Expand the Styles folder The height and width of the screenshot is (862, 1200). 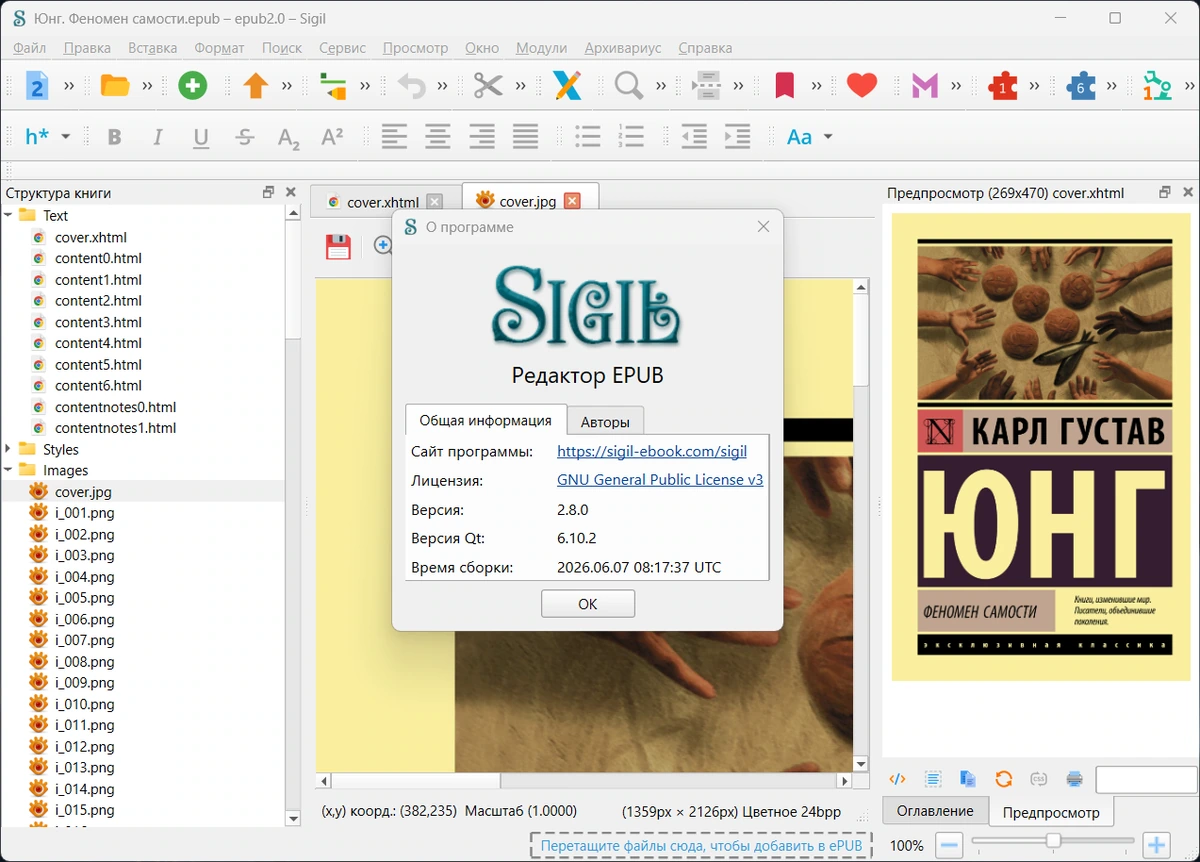click(x=9, y=449)
